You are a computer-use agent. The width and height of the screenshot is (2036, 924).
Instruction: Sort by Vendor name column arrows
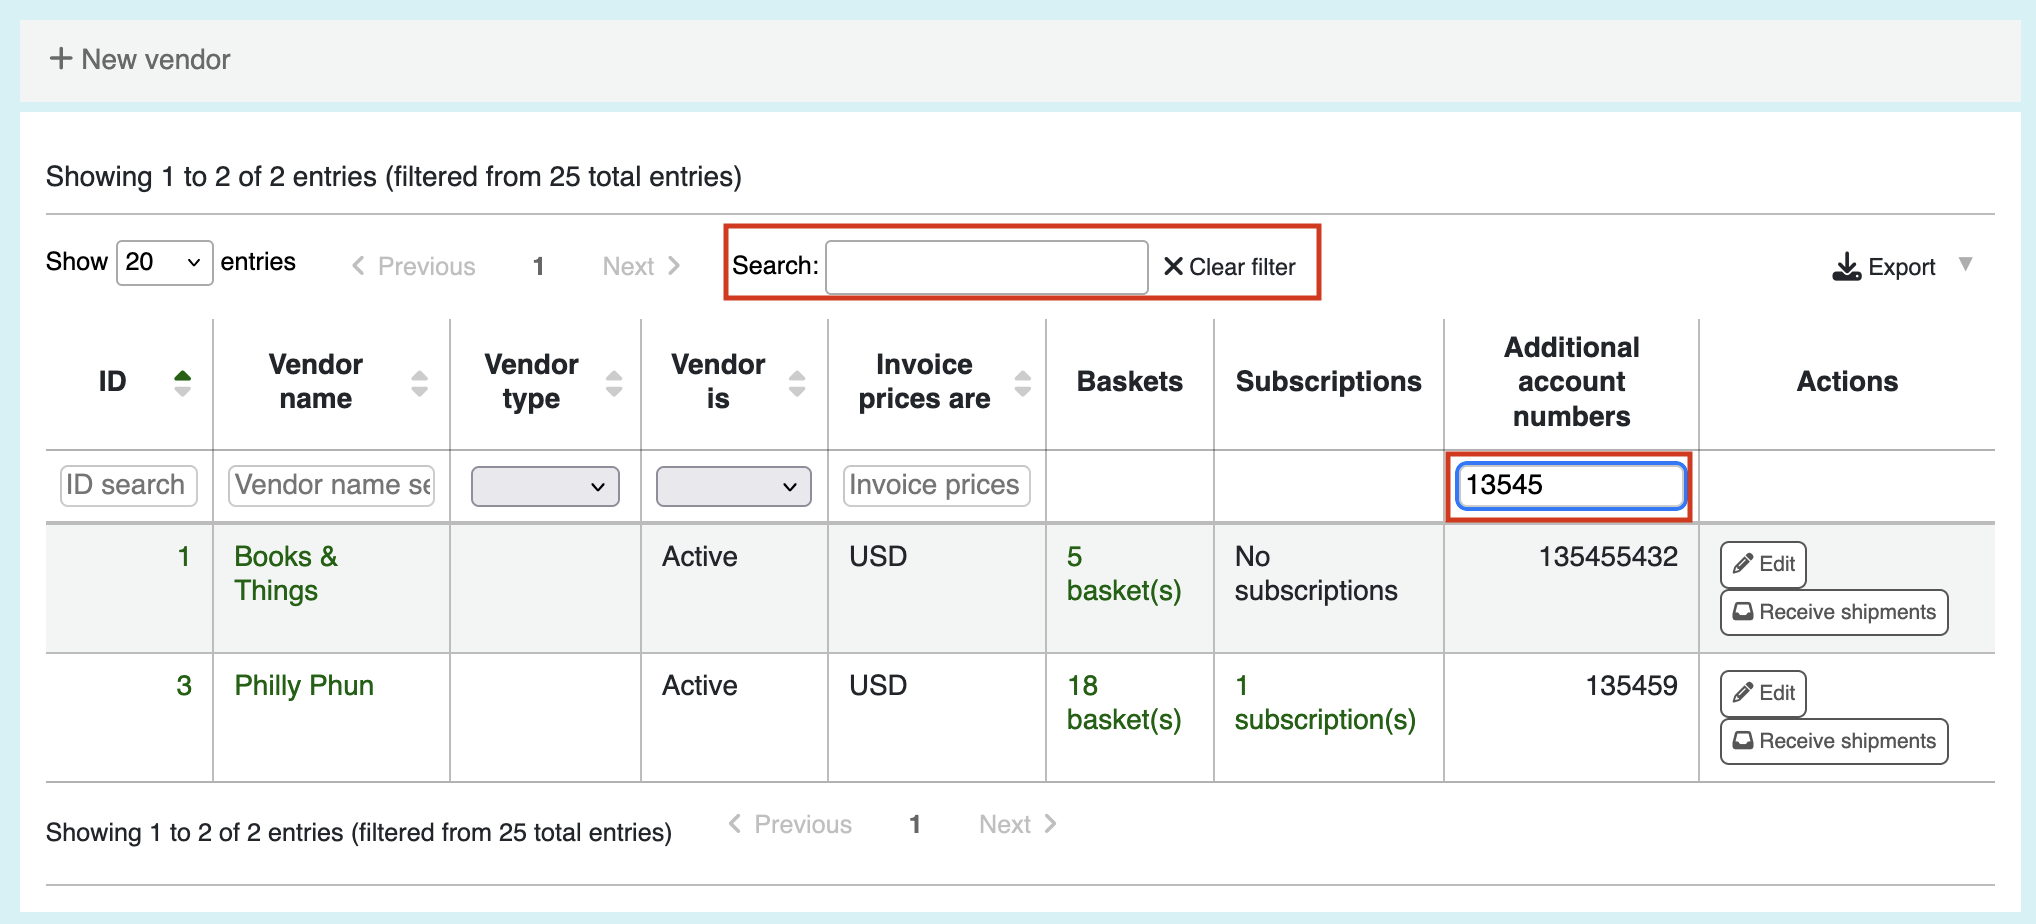click(x=420, y=382)
